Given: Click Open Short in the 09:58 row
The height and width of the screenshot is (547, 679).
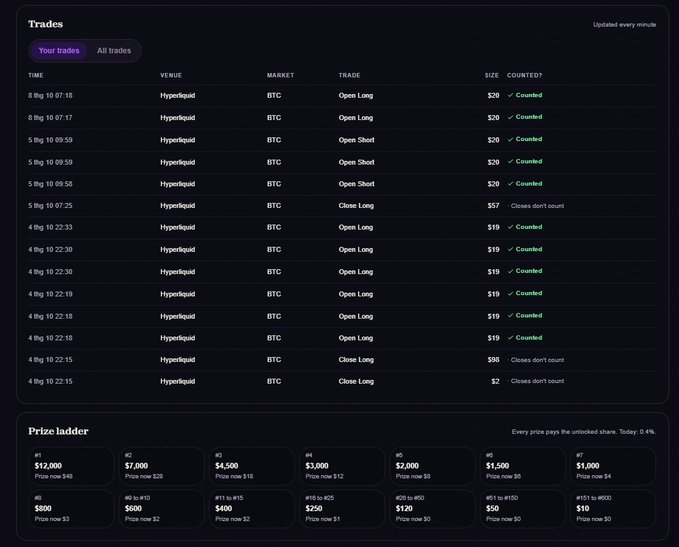Looking at the screenshot, I should 356,184.
